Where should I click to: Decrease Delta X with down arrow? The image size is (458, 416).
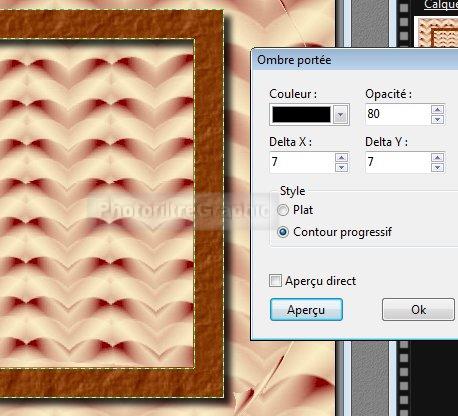coord(341,167)
